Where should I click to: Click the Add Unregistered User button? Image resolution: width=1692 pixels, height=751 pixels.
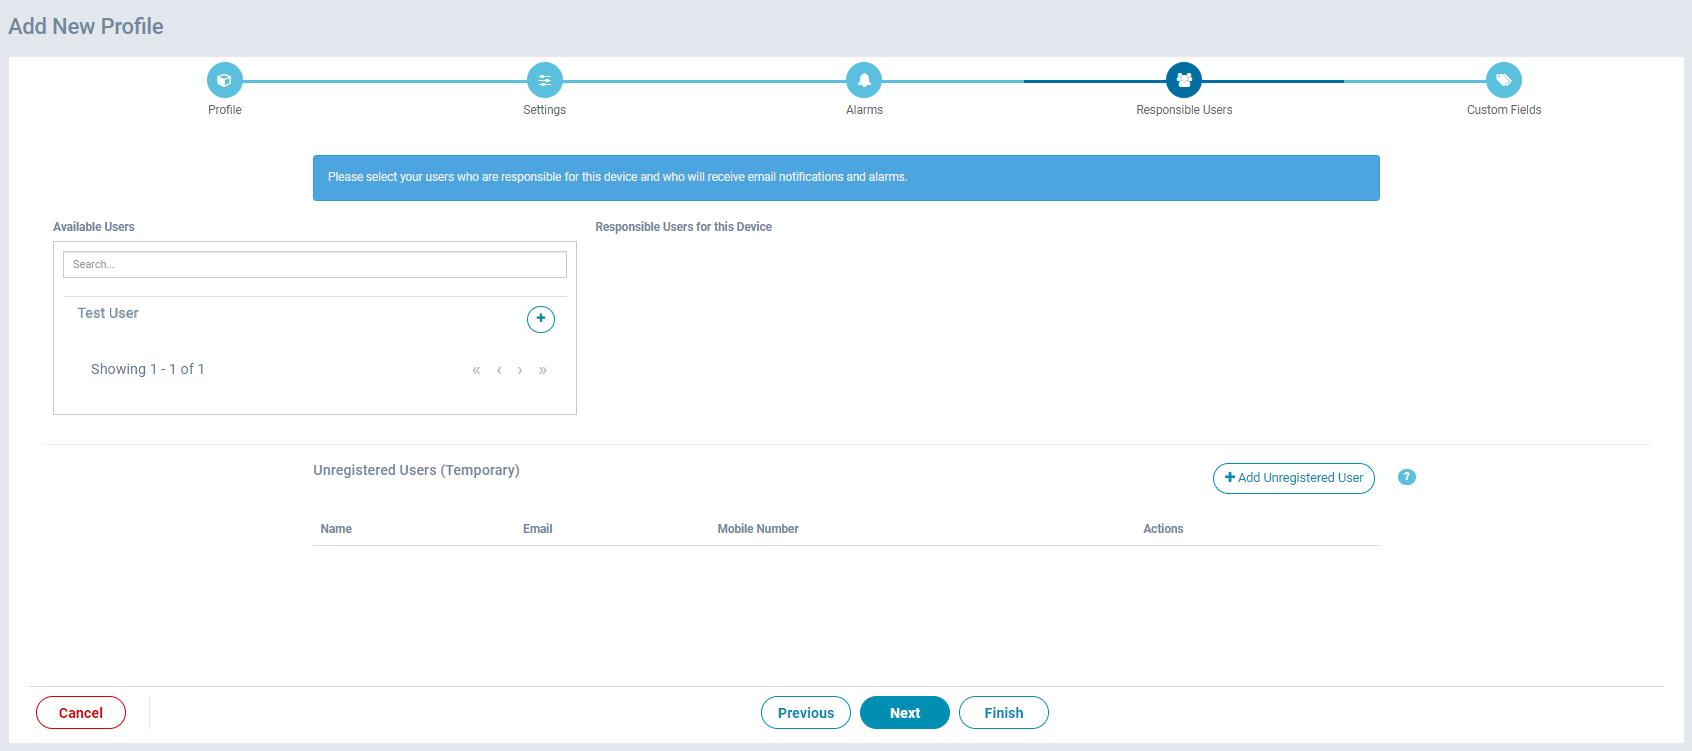tap(1294, 478)
